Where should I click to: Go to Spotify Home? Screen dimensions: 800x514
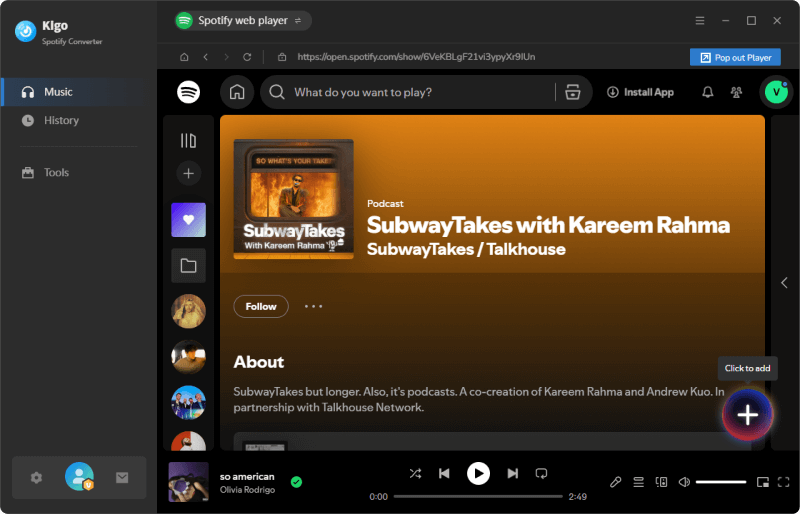click(x=237, y=92)
